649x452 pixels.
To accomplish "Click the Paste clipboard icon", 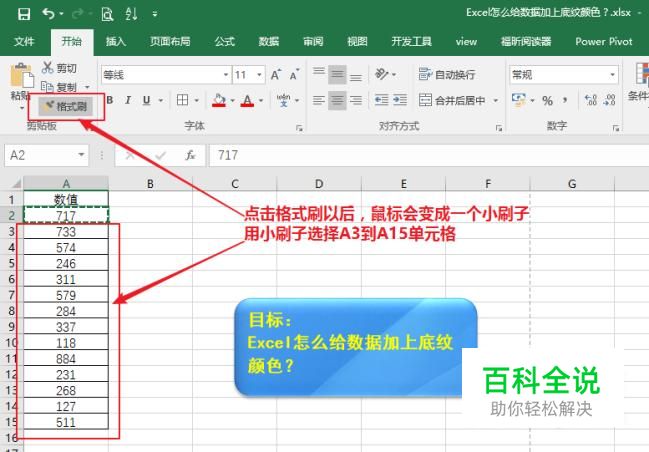I will pyautogui.click(x=22, y=76).
